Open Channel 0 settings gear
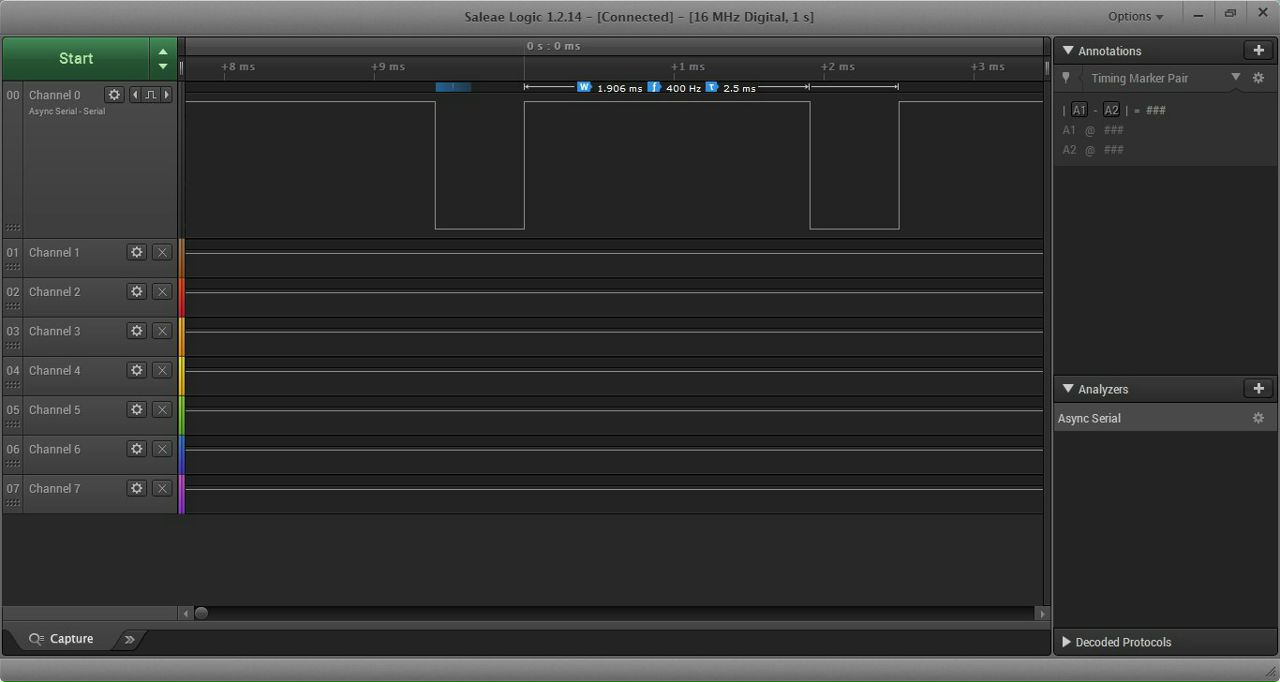This screenshot has width=1280, height=682. click(x=114, y=95)
